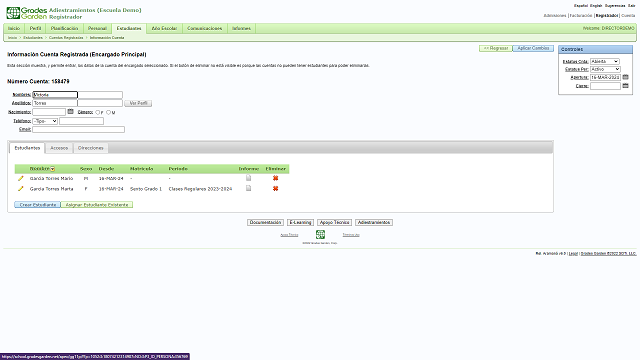Screen dimensions: 640x360
Task: Click the second Nombres input field
Action: pyautogui.click(x=100, y=95)
